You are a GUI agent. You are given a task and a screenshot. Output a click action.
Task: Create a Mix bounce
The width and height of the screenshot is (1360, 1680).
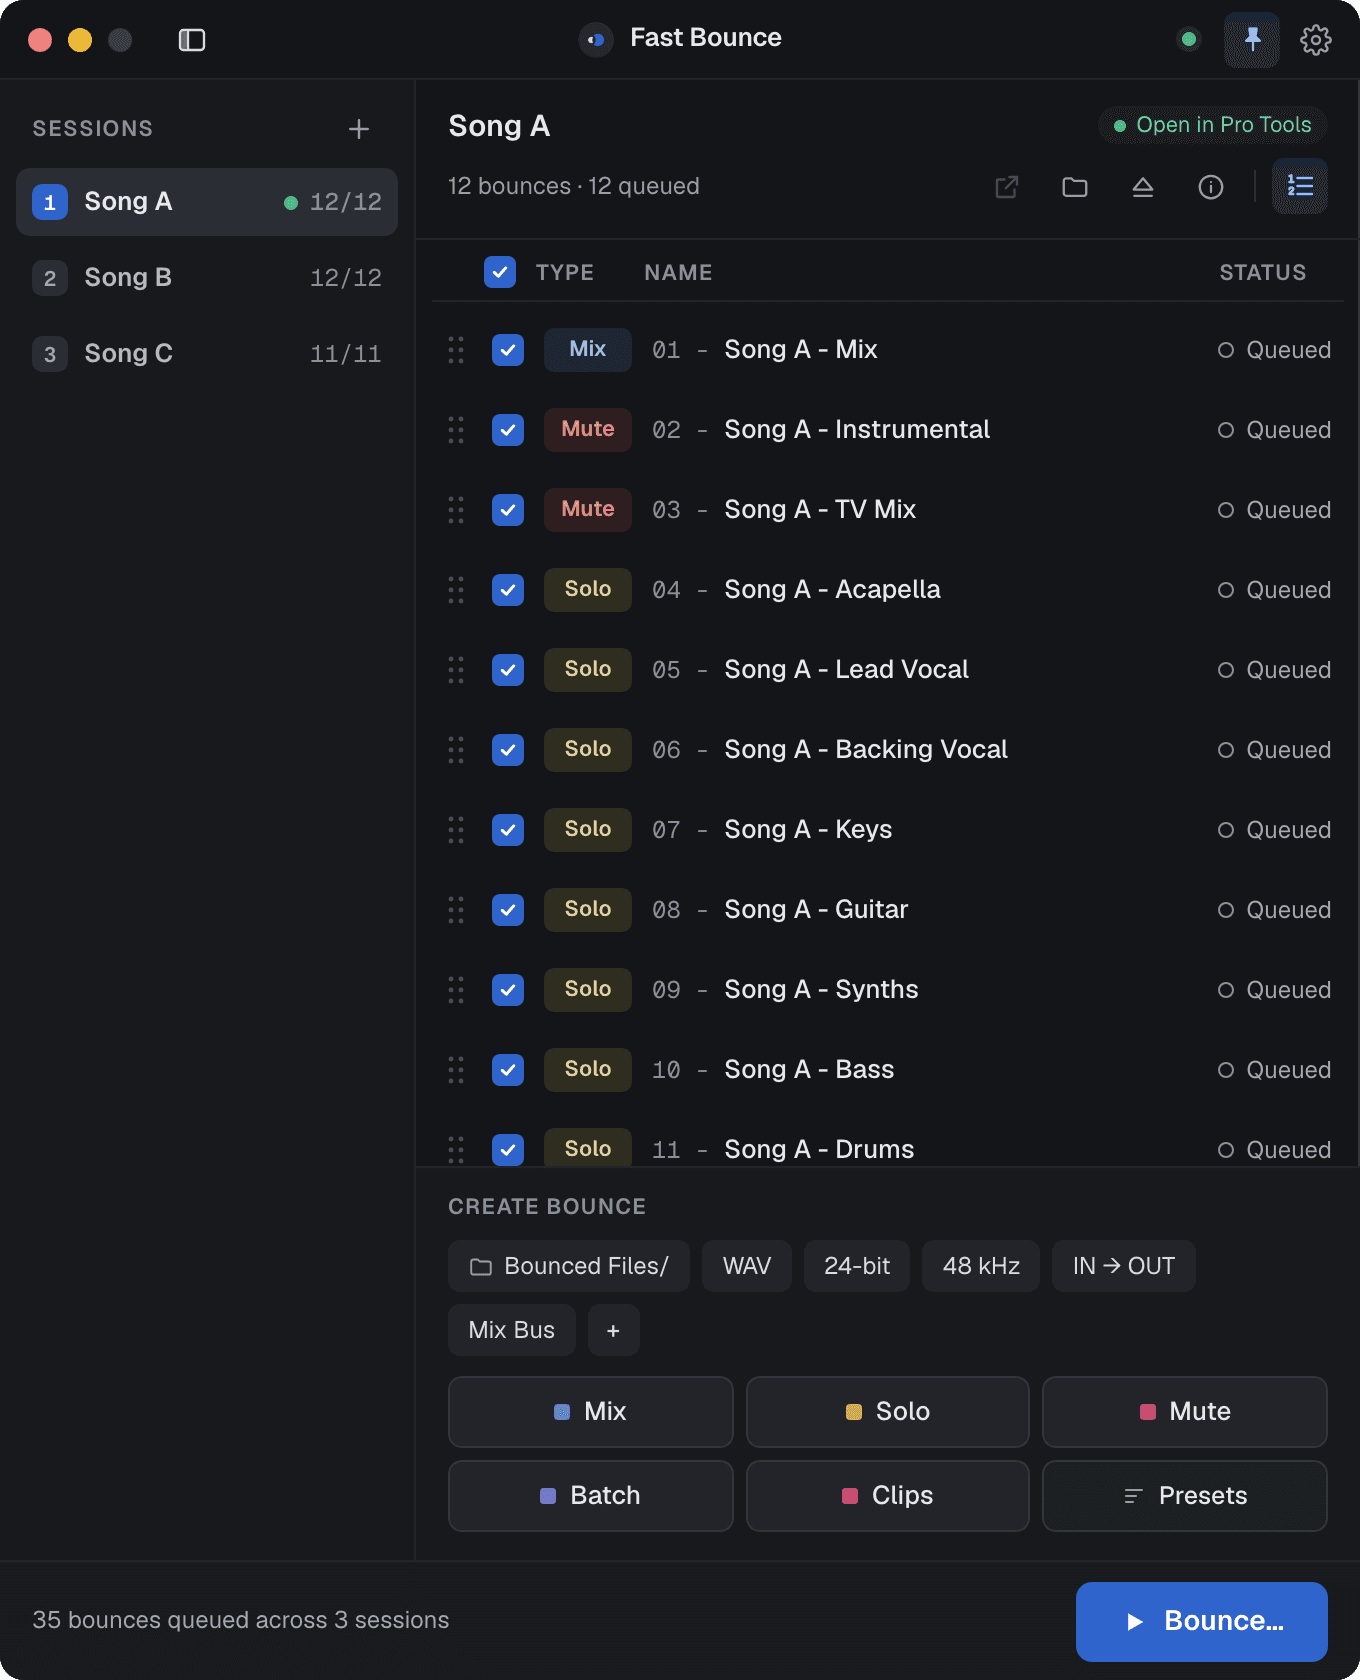tap(591, 1412)
